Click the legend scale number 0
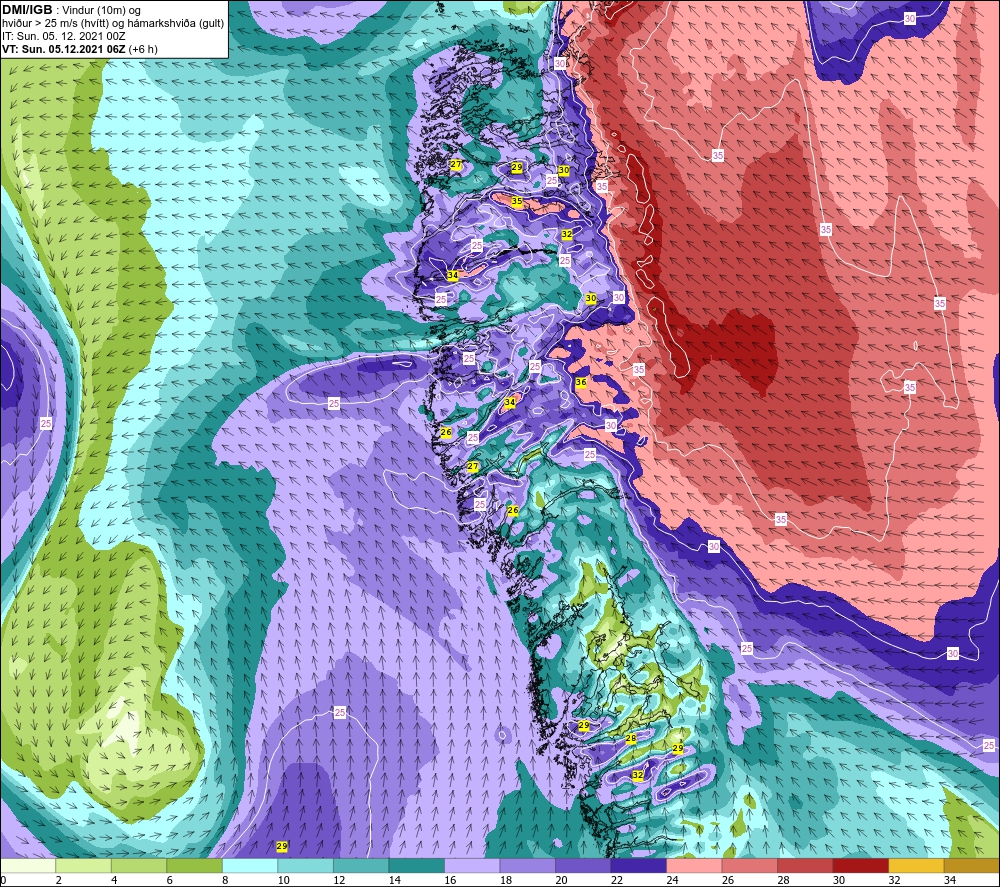 point(4,880)
